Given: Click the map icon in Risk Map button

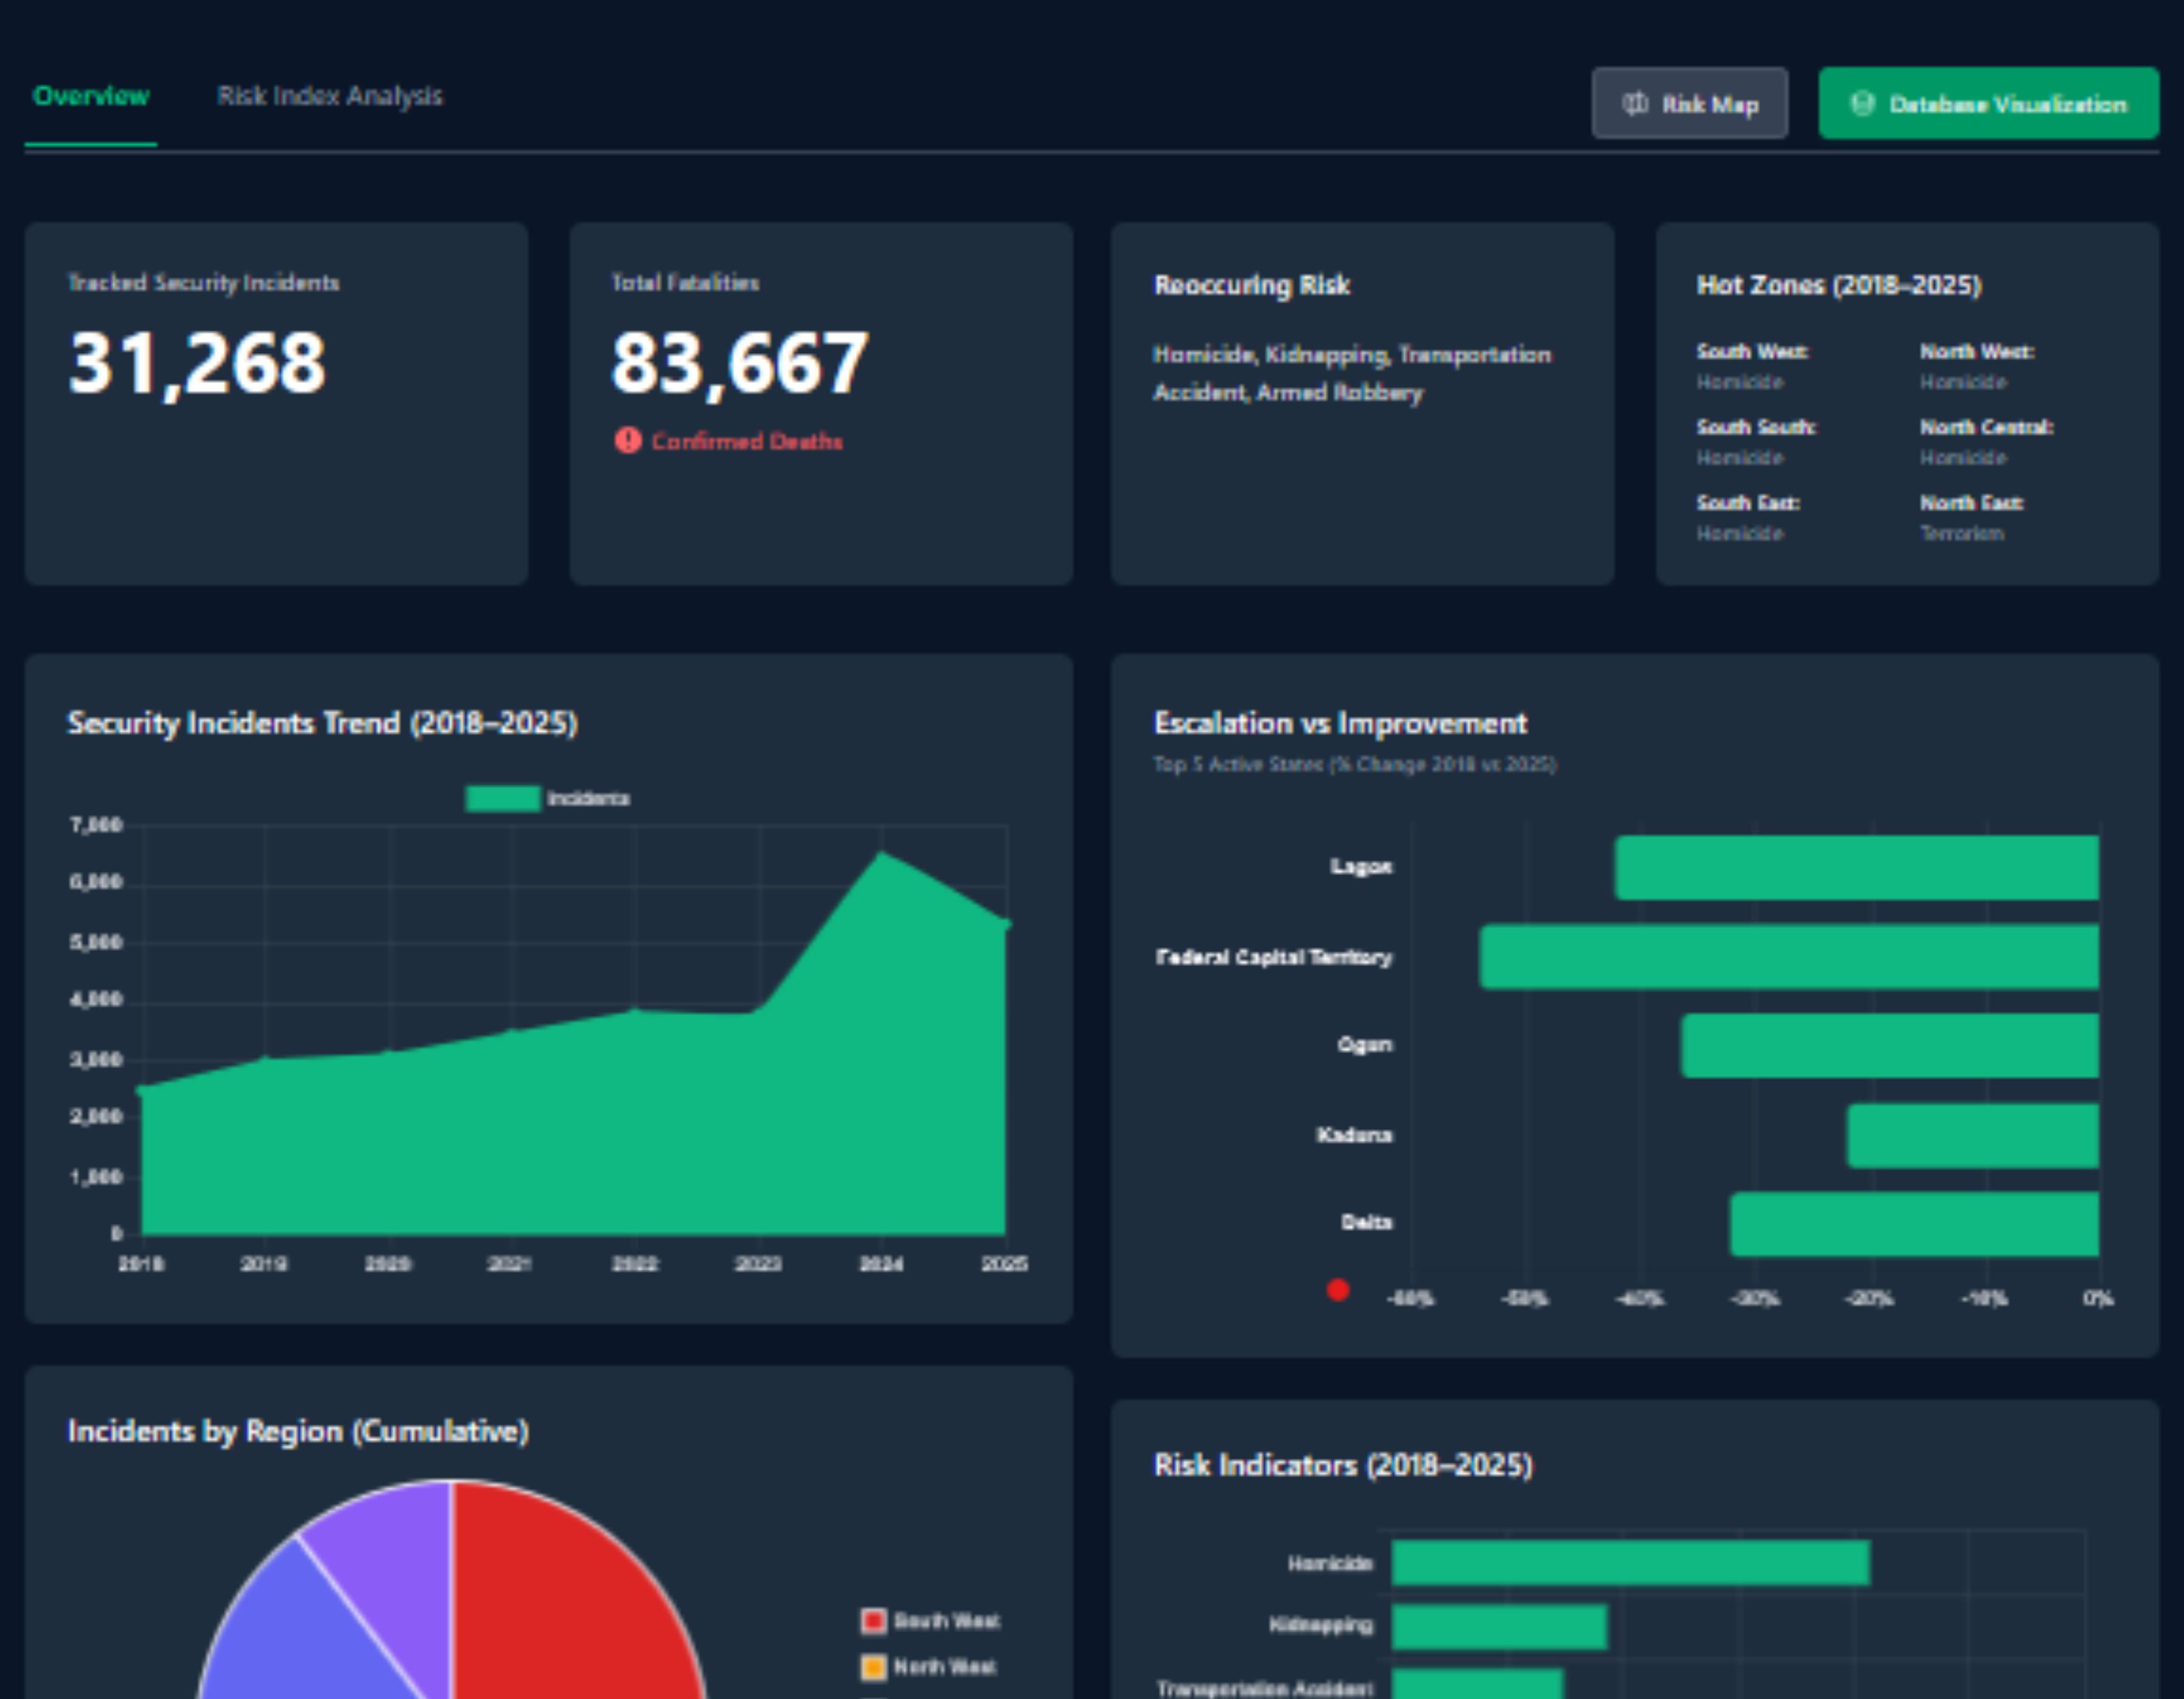Looking at the screenshot, I should coord(1635,104).
